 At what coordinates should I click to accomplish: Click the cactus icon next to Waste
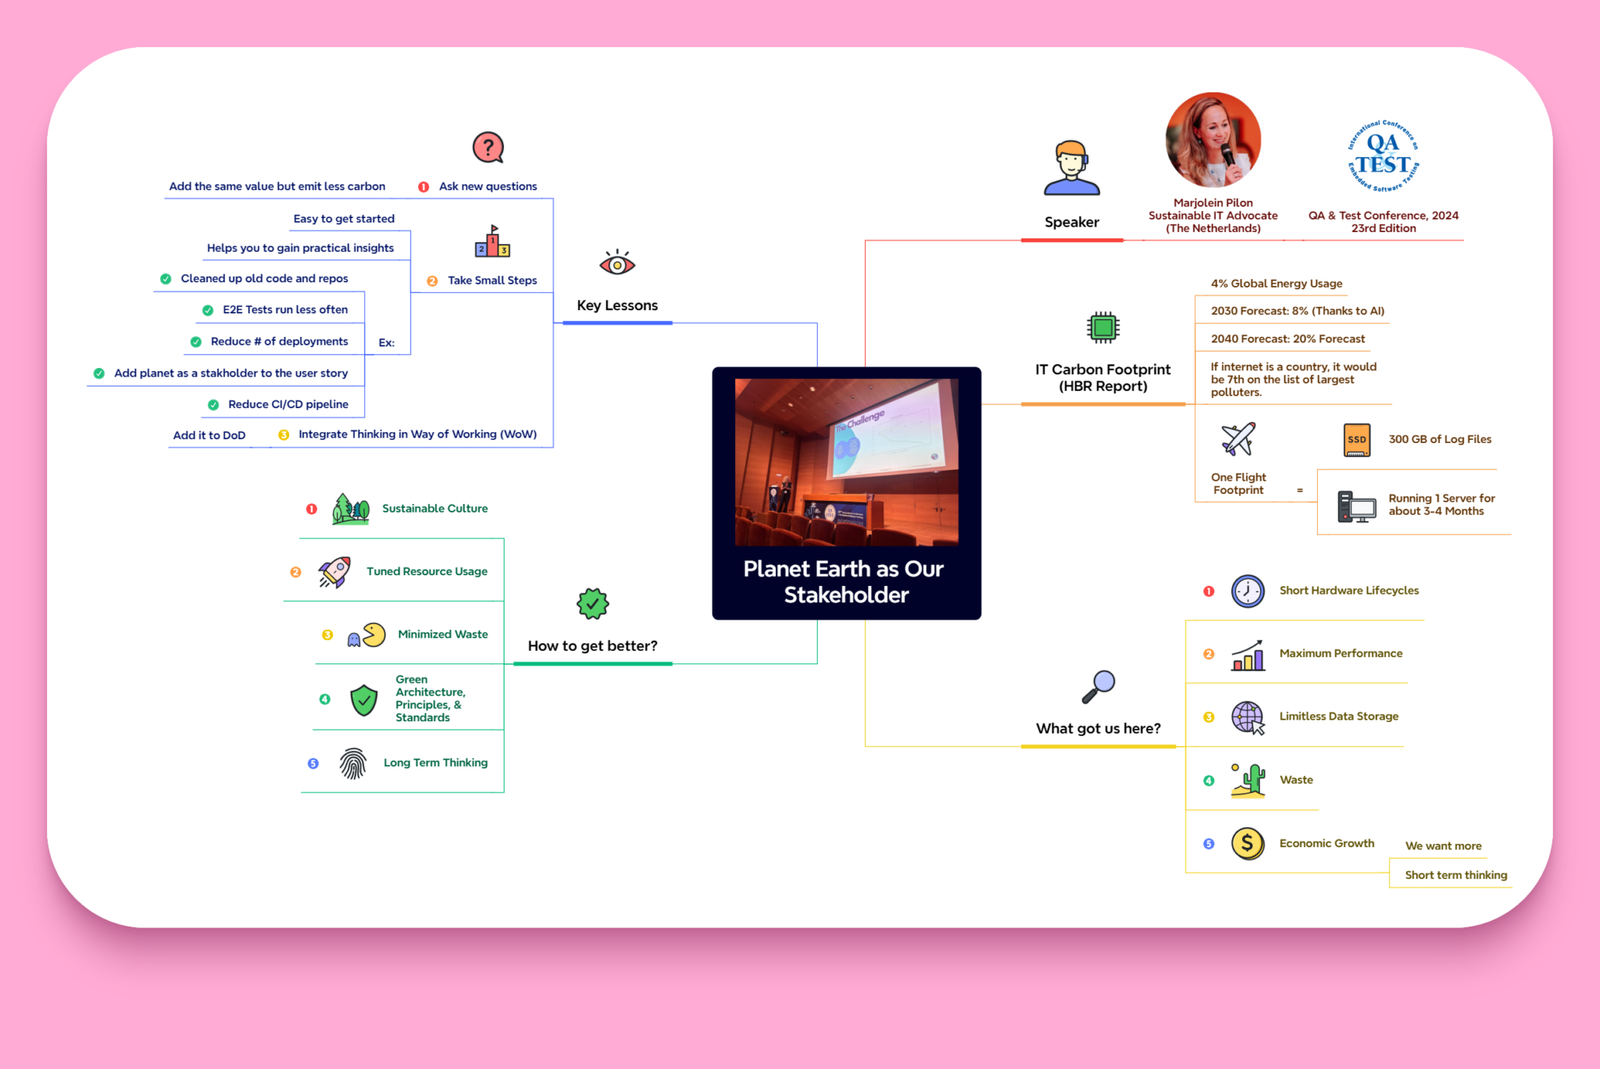pyautogui.click(x=1248, y=780)
